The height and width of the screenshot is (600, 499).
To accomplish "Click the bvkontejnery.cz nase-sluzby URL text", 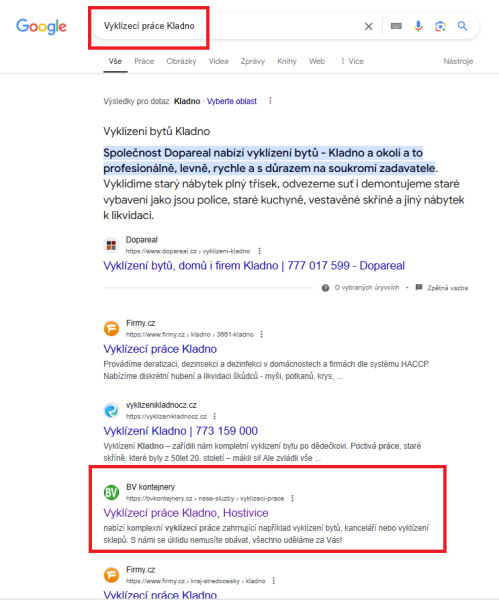I will (x=205, y=498).
